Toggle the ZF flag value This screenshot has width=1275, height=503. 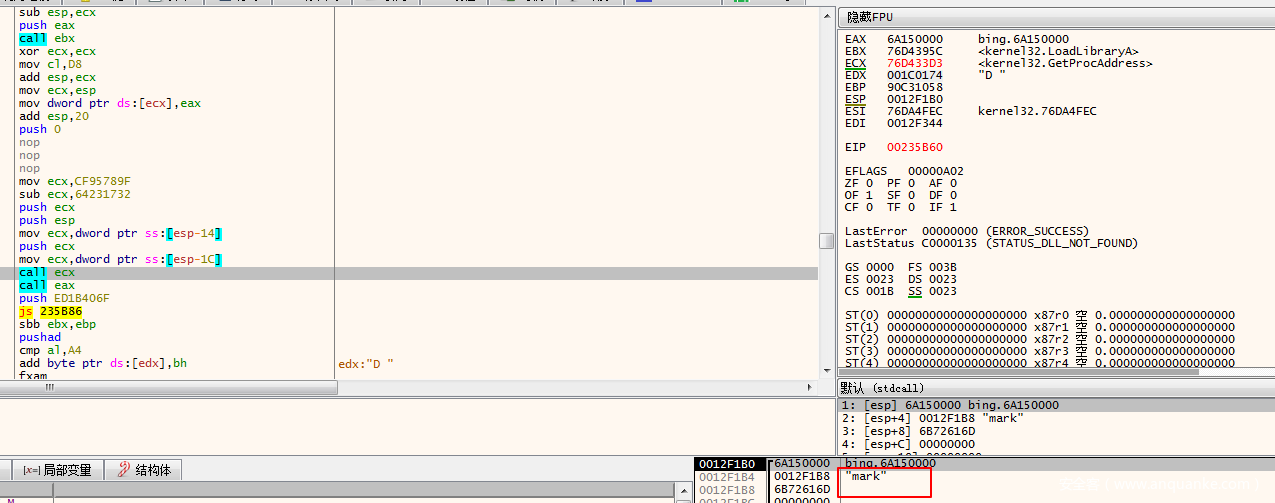coord(867,183)
